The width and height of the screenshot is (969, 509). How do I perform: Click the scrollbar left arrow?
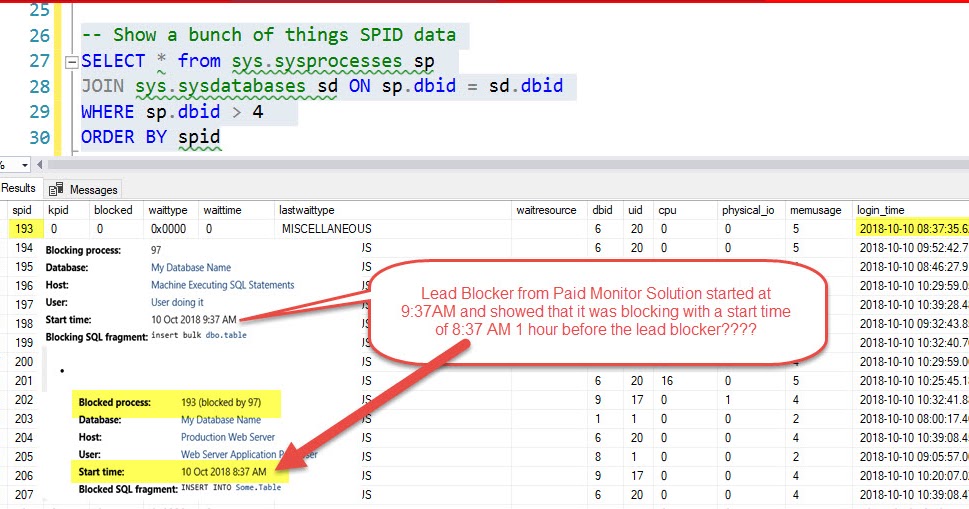(40, 165)
